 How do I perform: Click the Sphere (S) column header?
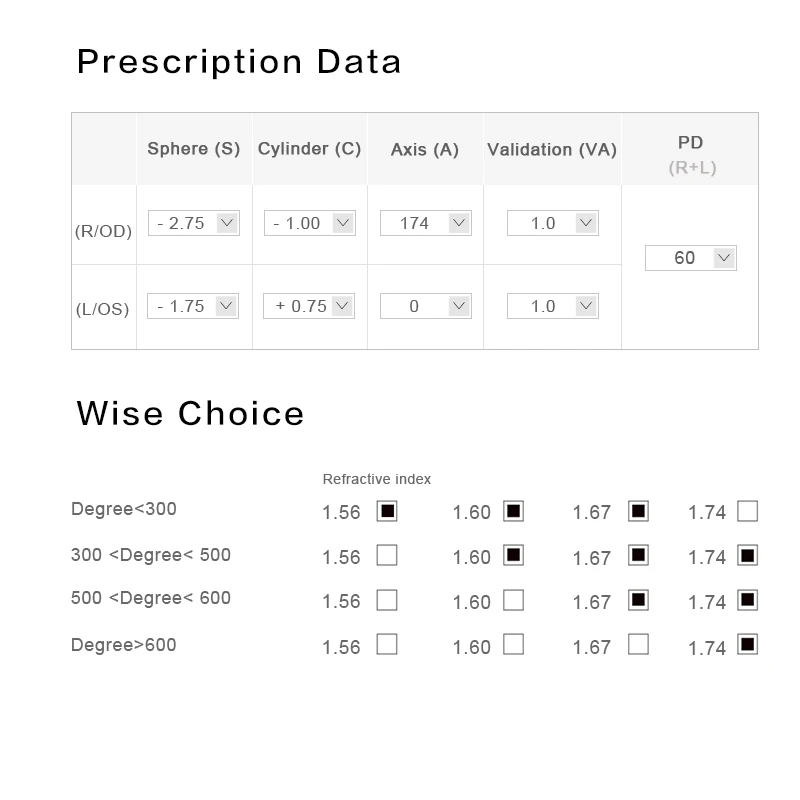194,149
